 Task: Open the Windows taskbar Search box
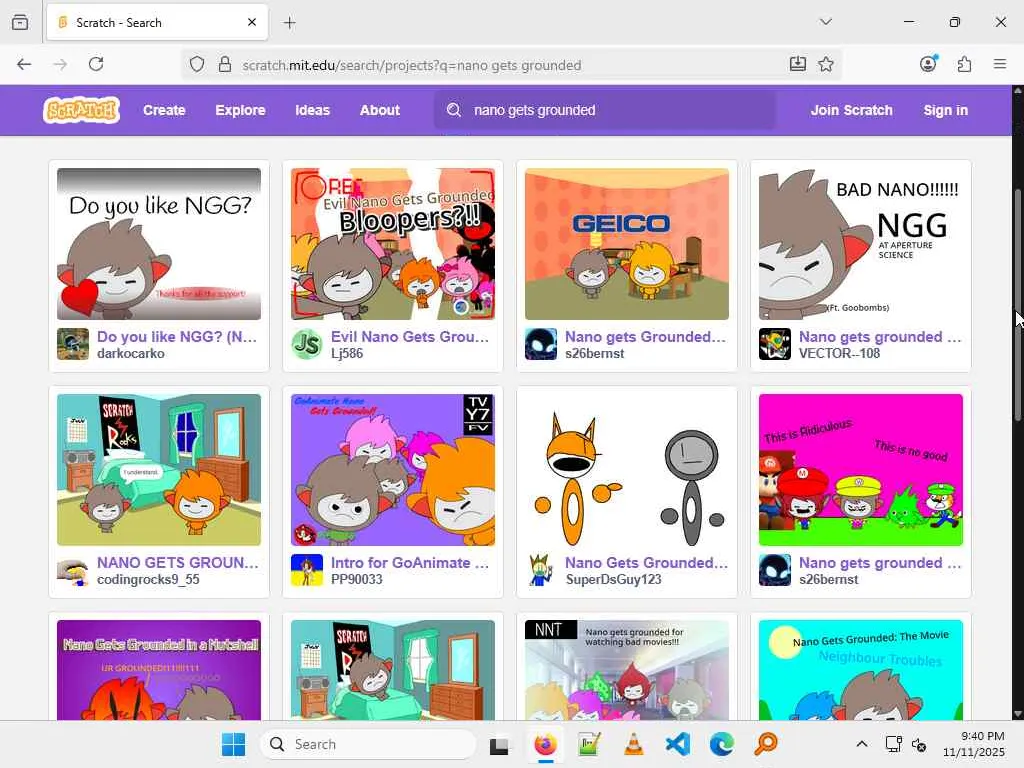(x=368, y=744)
